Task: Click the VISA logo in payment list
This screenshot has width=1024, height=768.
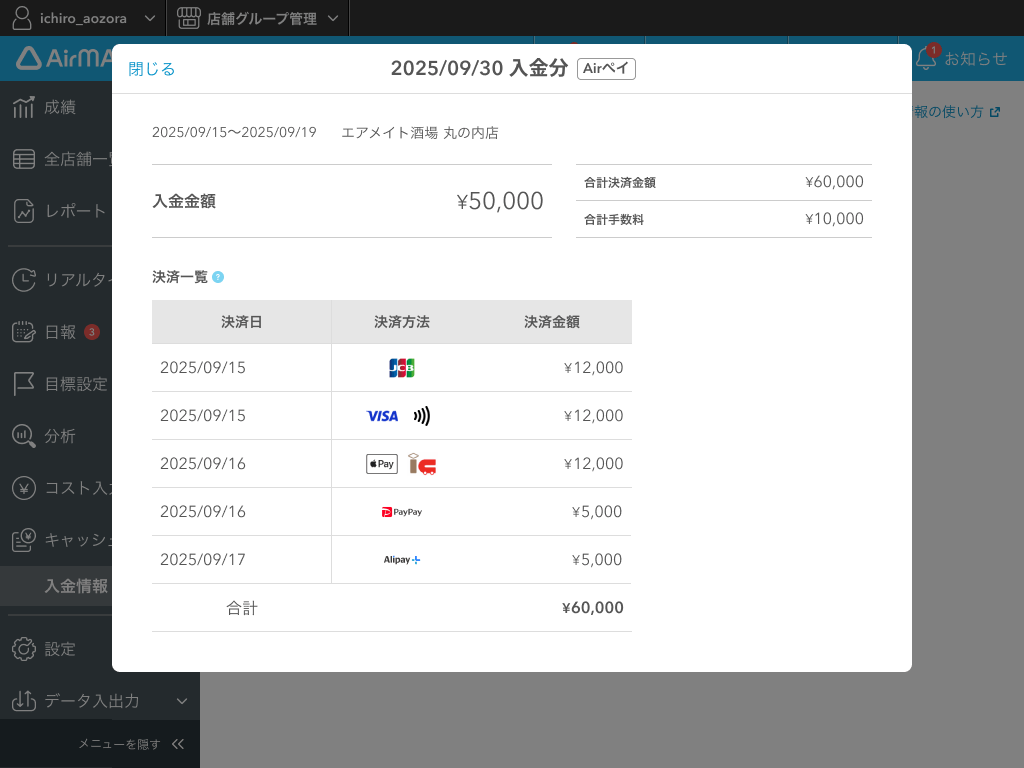Action: tap(383, 416)
